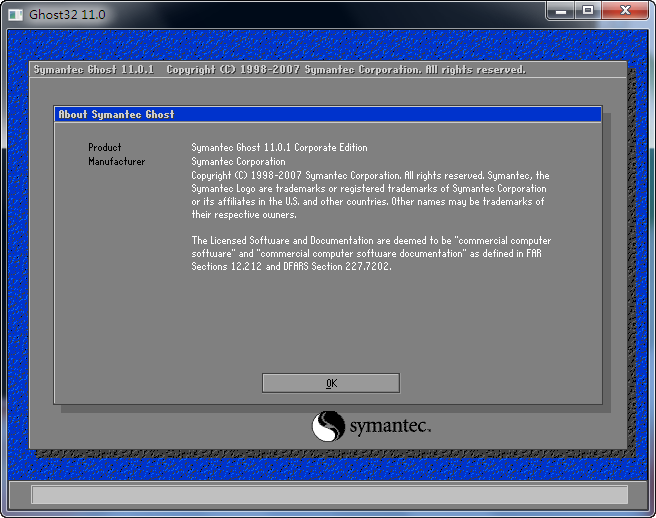
Task: Click the "Symantec Corporation" manufacturer value
Action: pyautogui.click(x=238, y=161)
